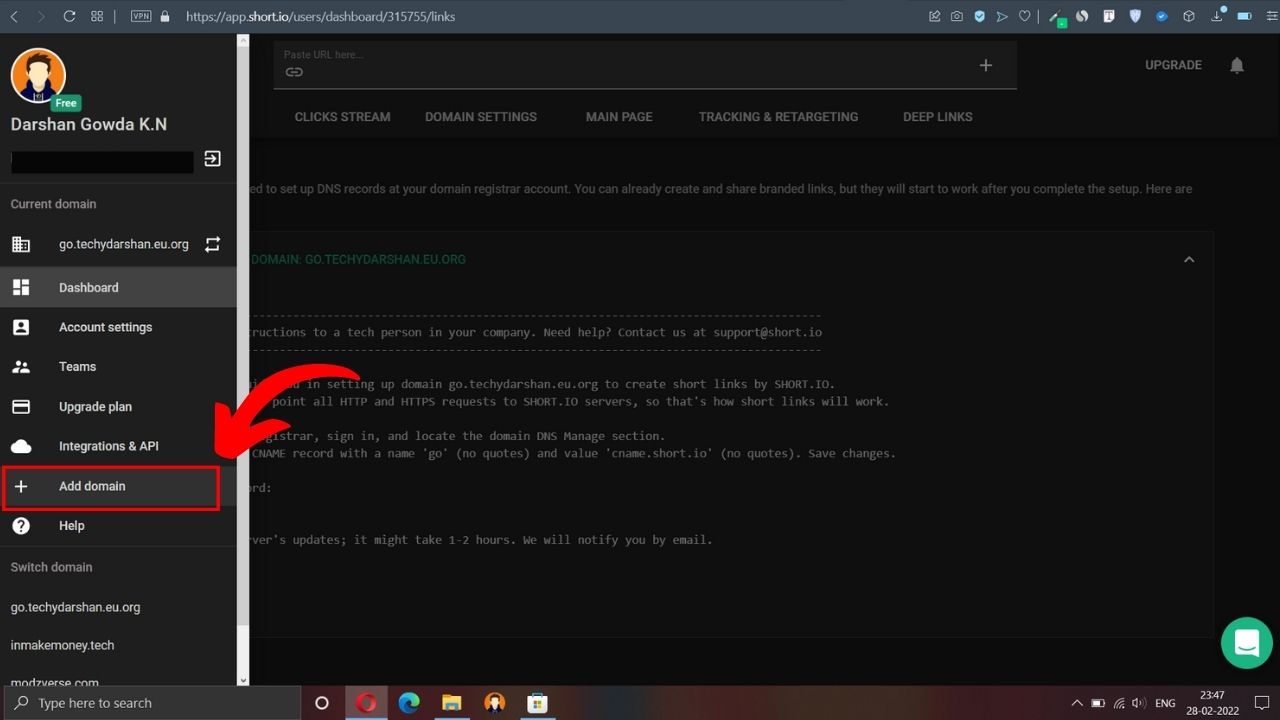The width and height of the screenshot is (1280, 720).
Task: Click the user avatar picture
Action: pyautogui.click(x=38, y=75)
